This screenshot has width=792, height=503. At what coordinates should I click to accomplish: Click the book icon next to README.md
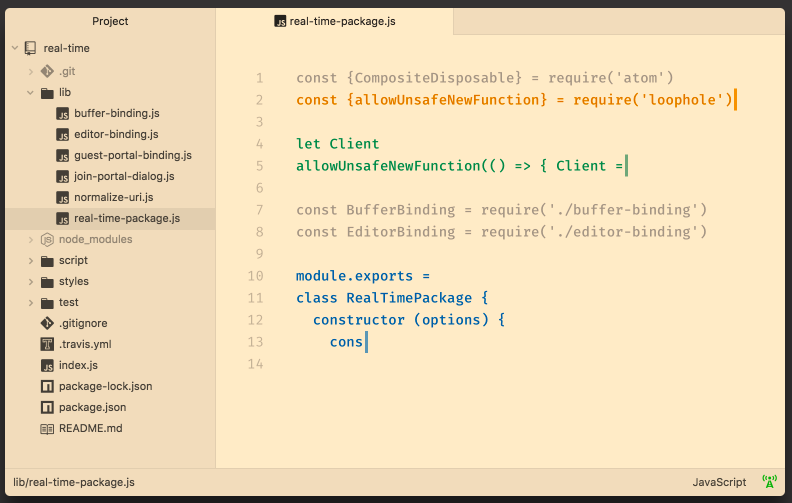point(46,429)
